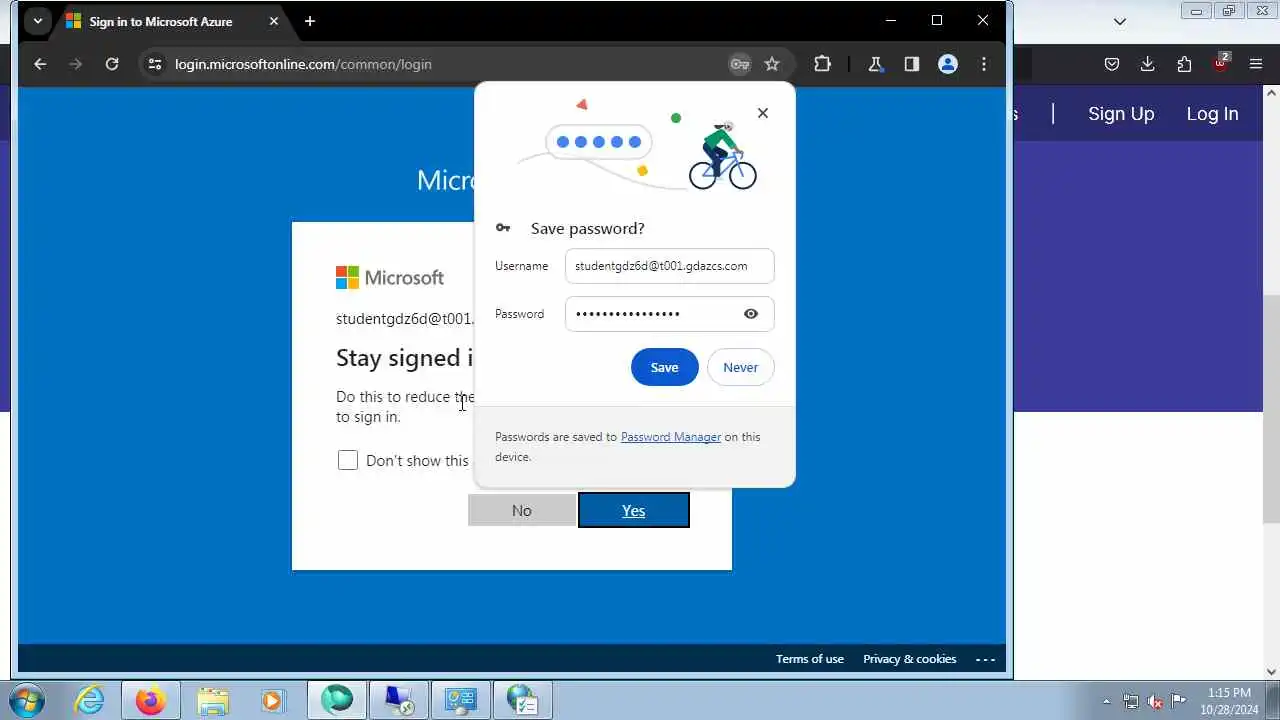Open Chrome three-dot menu
1280x720 pixels.
(x=984, y=64)
